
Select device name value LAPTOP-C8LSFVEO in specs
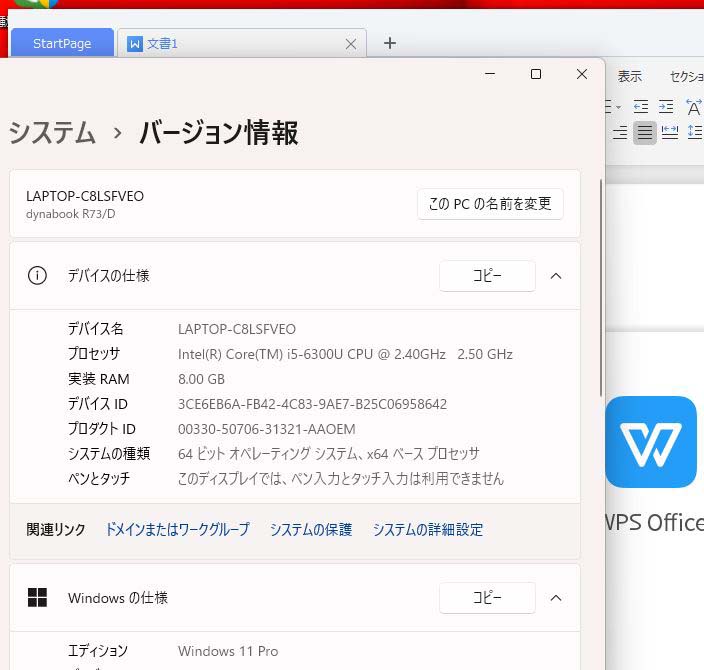237,329
